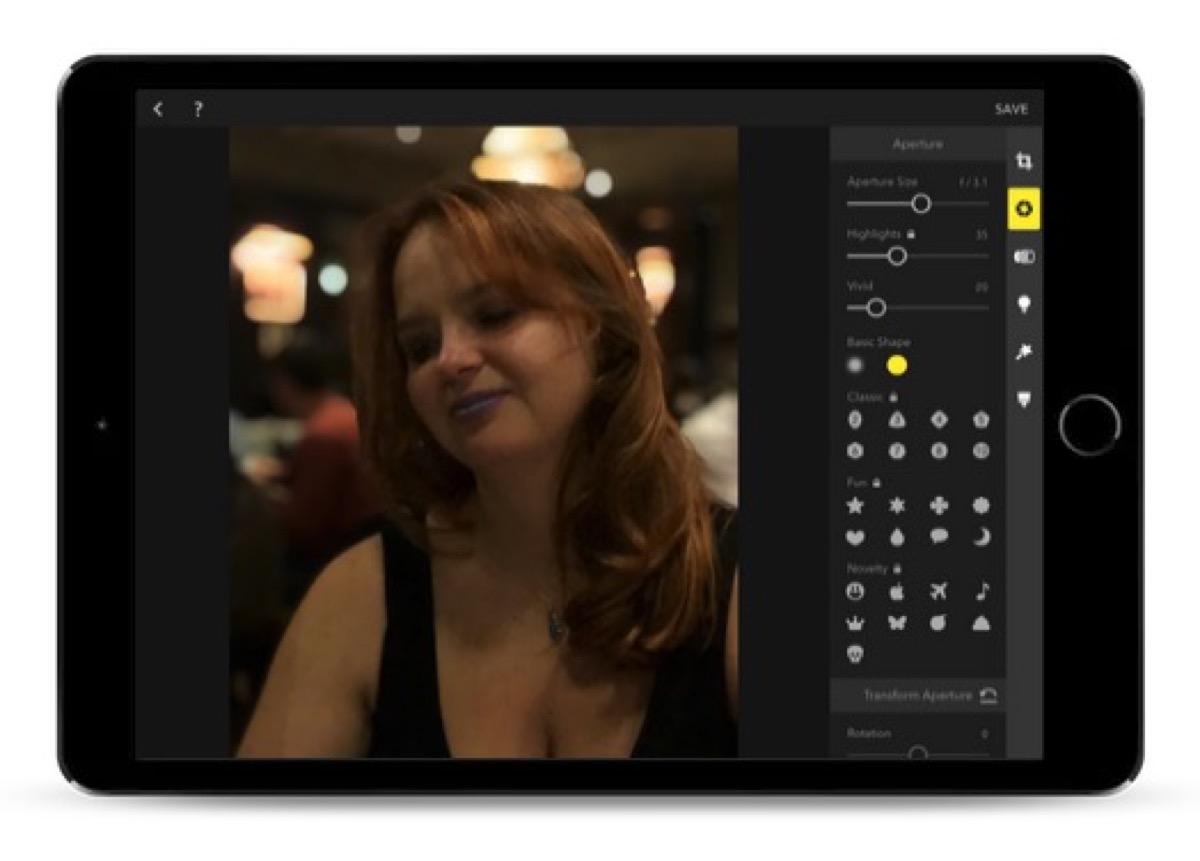This screenshot has height=861, width=1200.
Task: Pick the plus-cross bokeh shape
Action: tap(939, 506)
